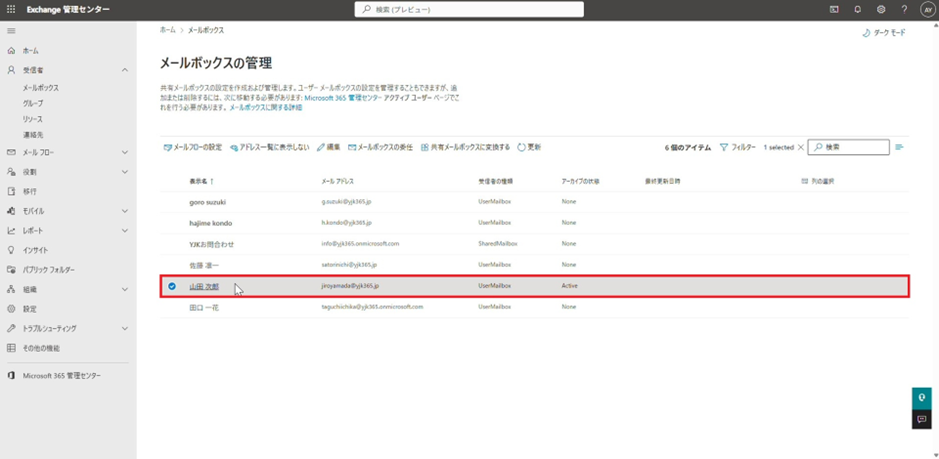Expand トラブルシューティング section chevron
The width and height of the screenshot is (939, 459).
click(x=125, y=328)
